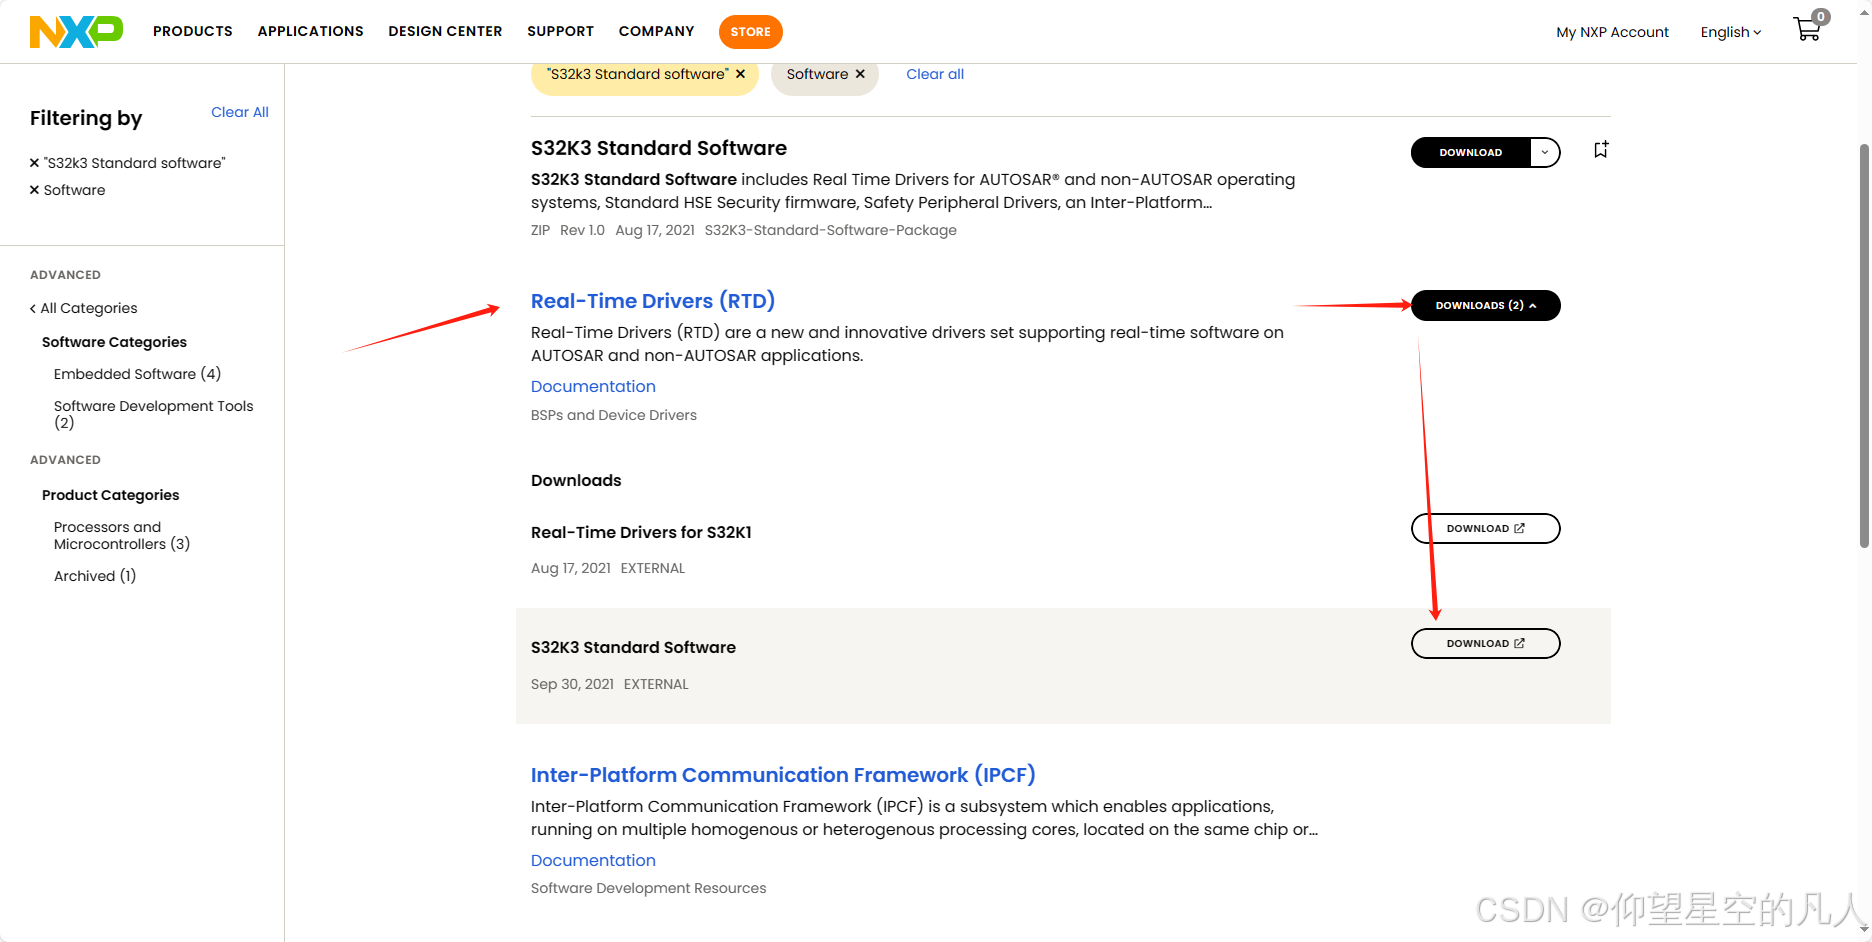Click Real-Time Drivers for S32K1 entry
Screen dimensions: 1872x942
pyautogui.click(x=641, y=532)
